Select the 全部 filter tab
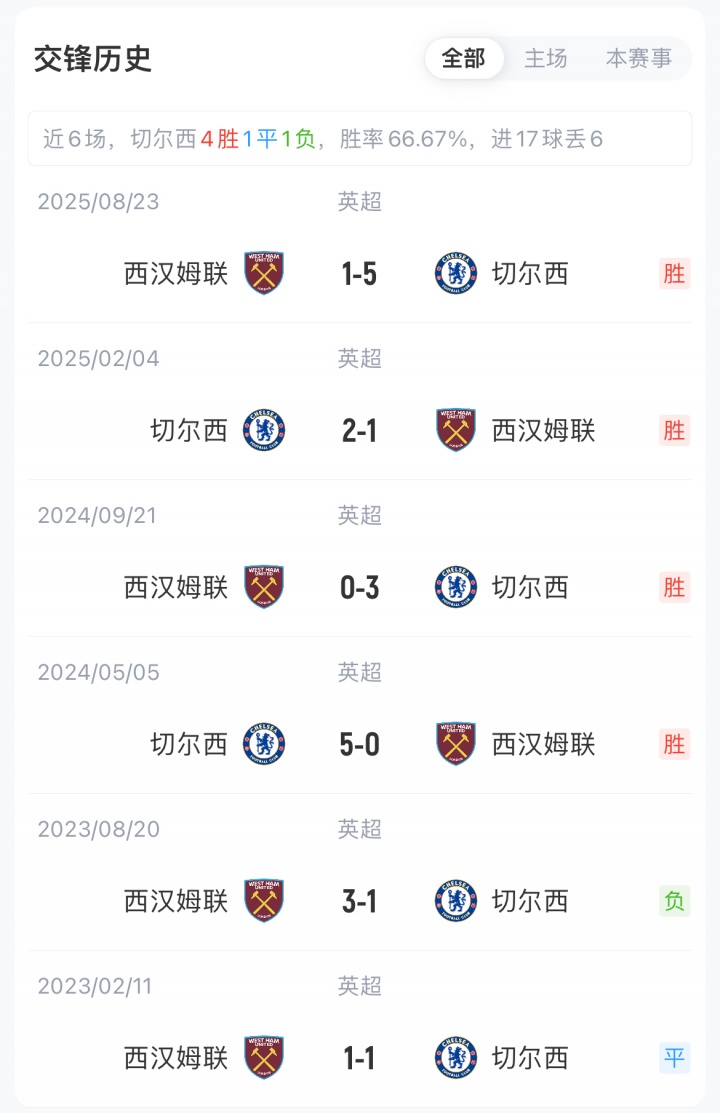The image size is (720, 1113). pyautogui.click(x=463, y=59)
